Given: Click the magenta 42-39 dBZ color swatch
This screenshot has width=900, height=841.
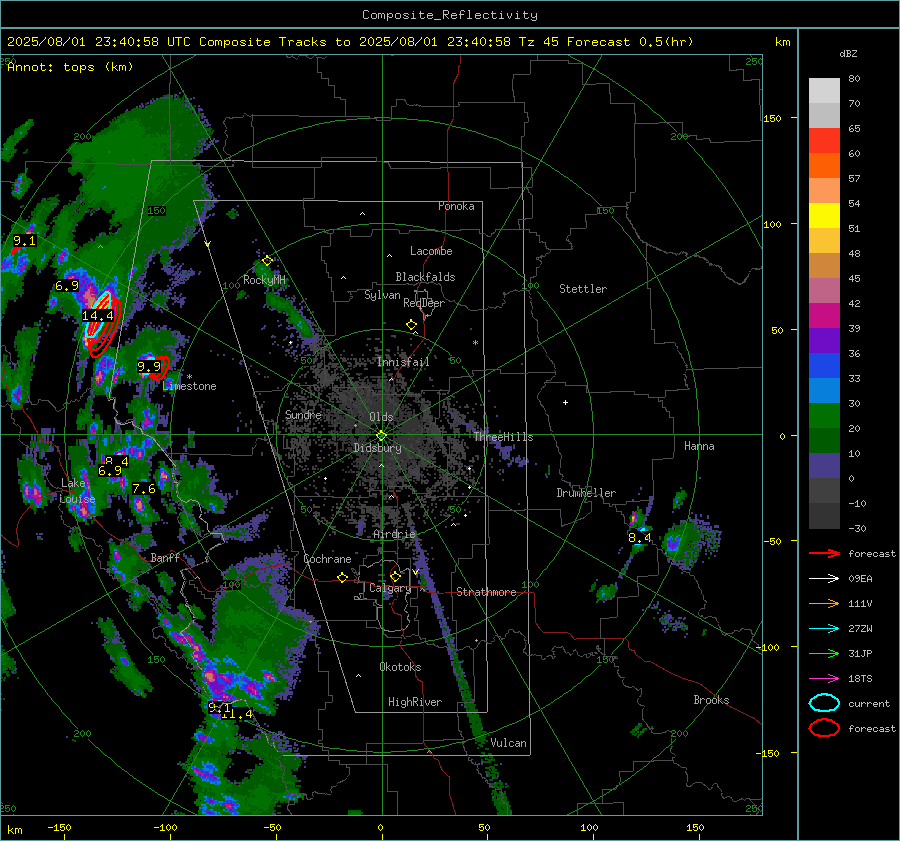Looking at the screenshot, I should point(824,316).
